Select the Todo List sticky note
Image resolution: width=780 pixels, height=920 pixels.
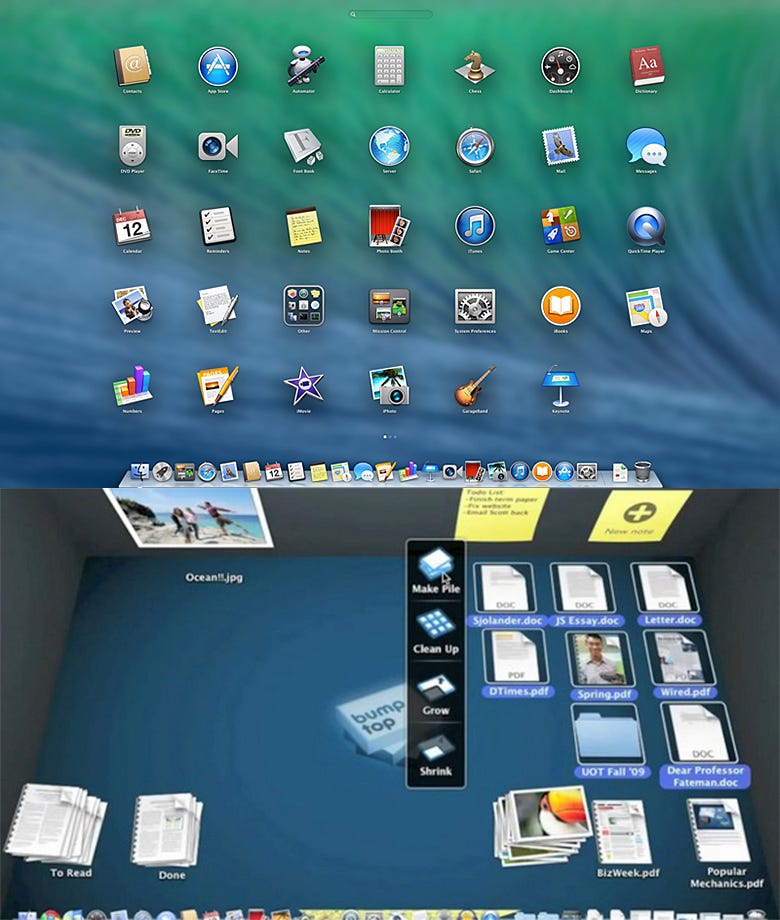pyautogui.click(x=500, y=513)
